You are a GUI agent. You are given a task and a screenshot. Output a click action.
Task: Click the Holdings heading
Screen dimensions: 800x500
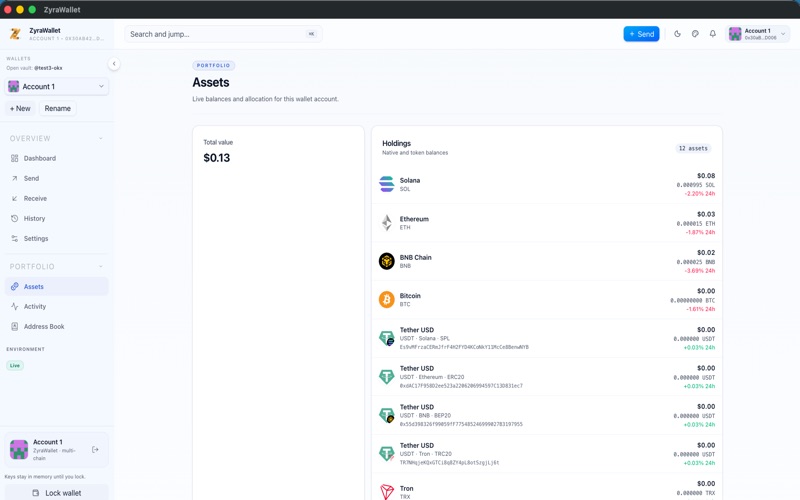396,143
